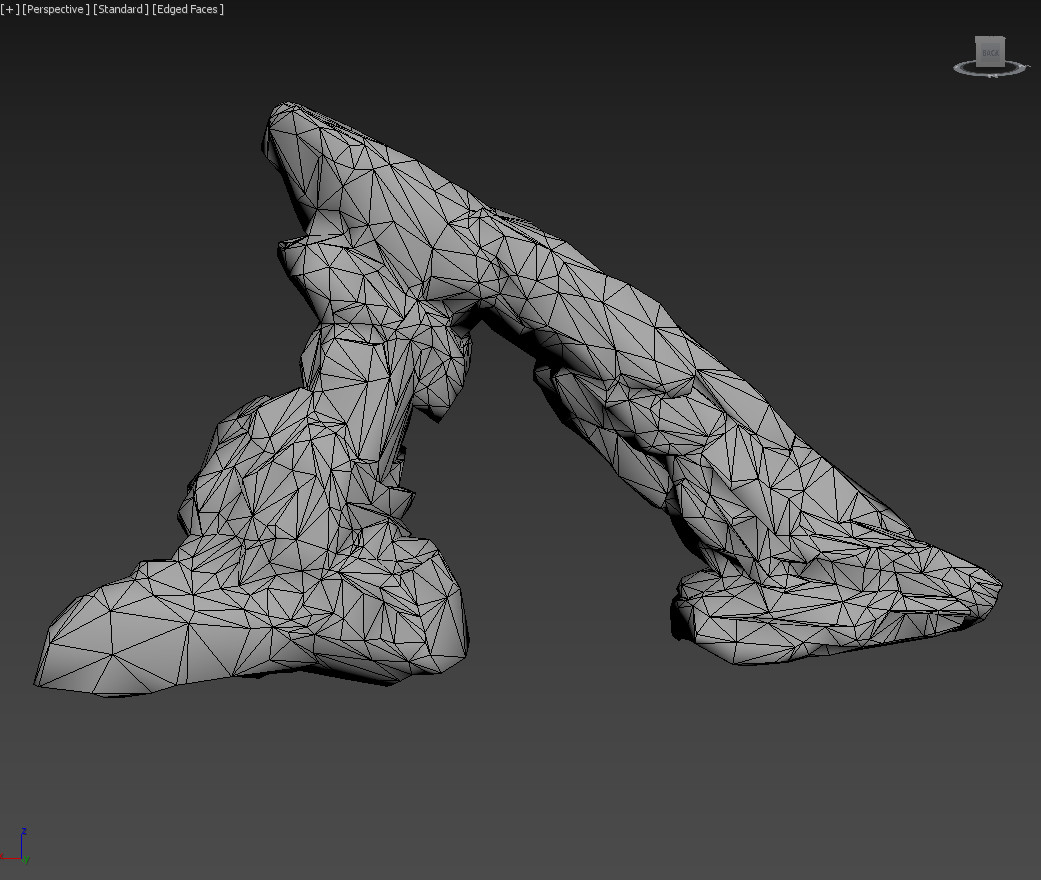This screenshot has width=1041, height=880.
Task: Toggle Edged Faces display via viewport label
Action: coord(186,9)
